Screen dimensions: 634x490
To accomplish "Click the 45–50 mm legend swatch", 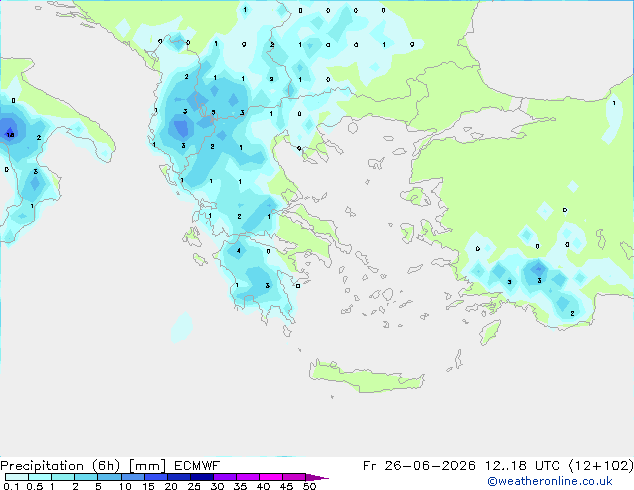I will click(x=294, y=477).
